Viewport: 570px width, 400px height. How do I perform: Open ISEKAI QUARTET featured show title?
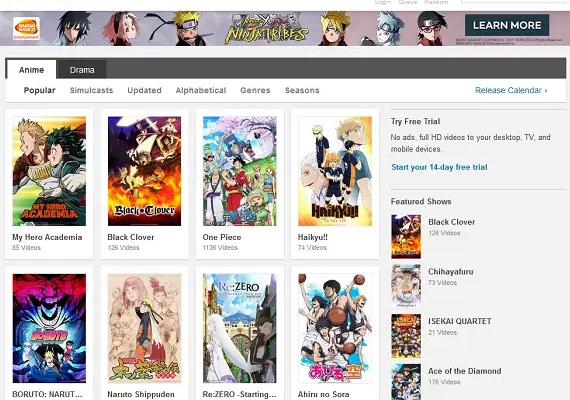(x=459, y=321)
